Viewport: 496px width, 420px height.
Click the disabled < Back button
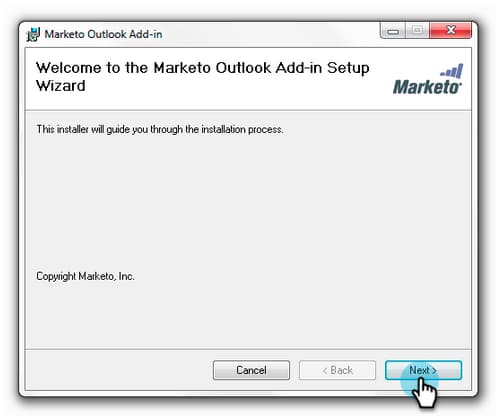337,370
